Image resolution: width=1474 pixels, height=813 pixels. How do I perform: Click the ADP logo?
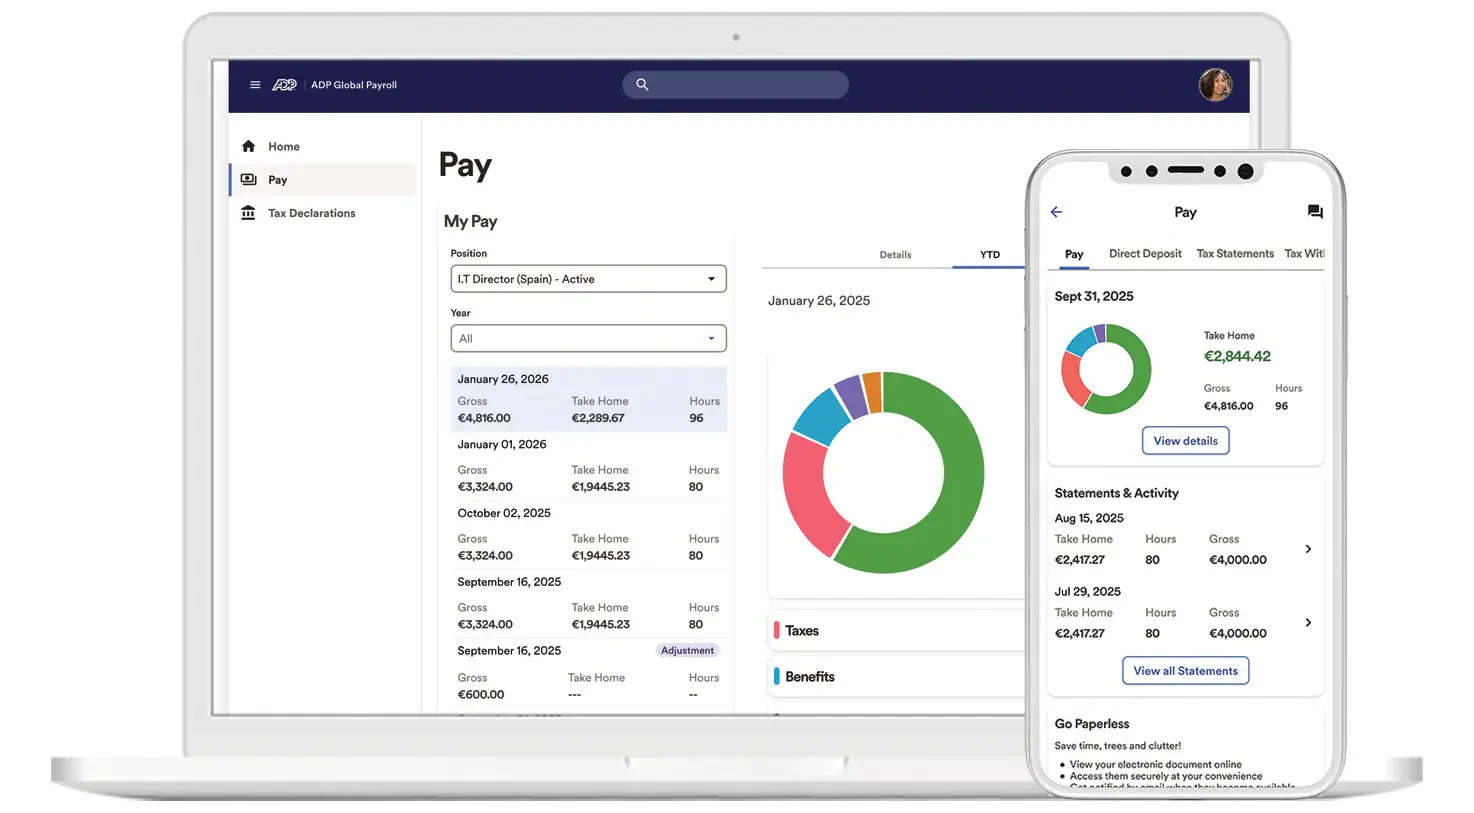(285, 85)
